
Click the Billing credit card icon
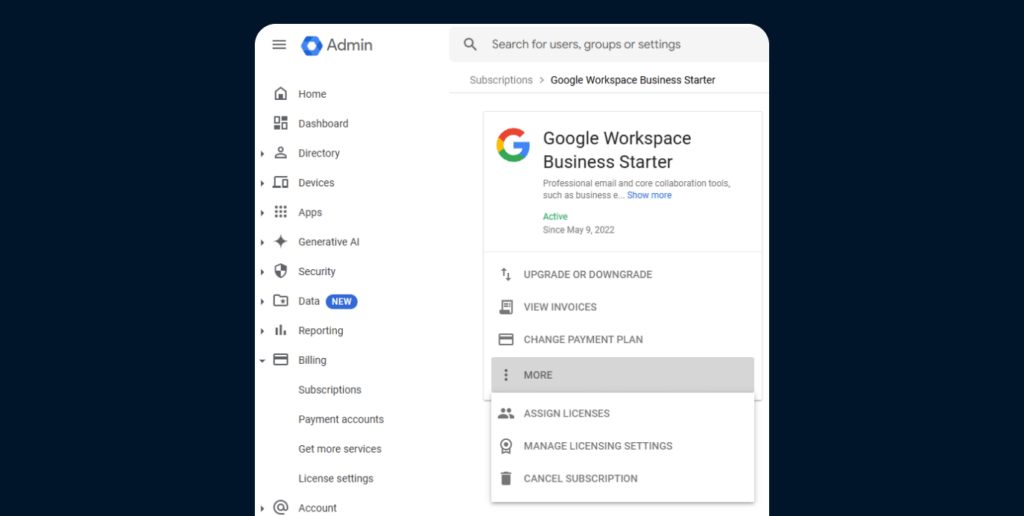(281, 360)
